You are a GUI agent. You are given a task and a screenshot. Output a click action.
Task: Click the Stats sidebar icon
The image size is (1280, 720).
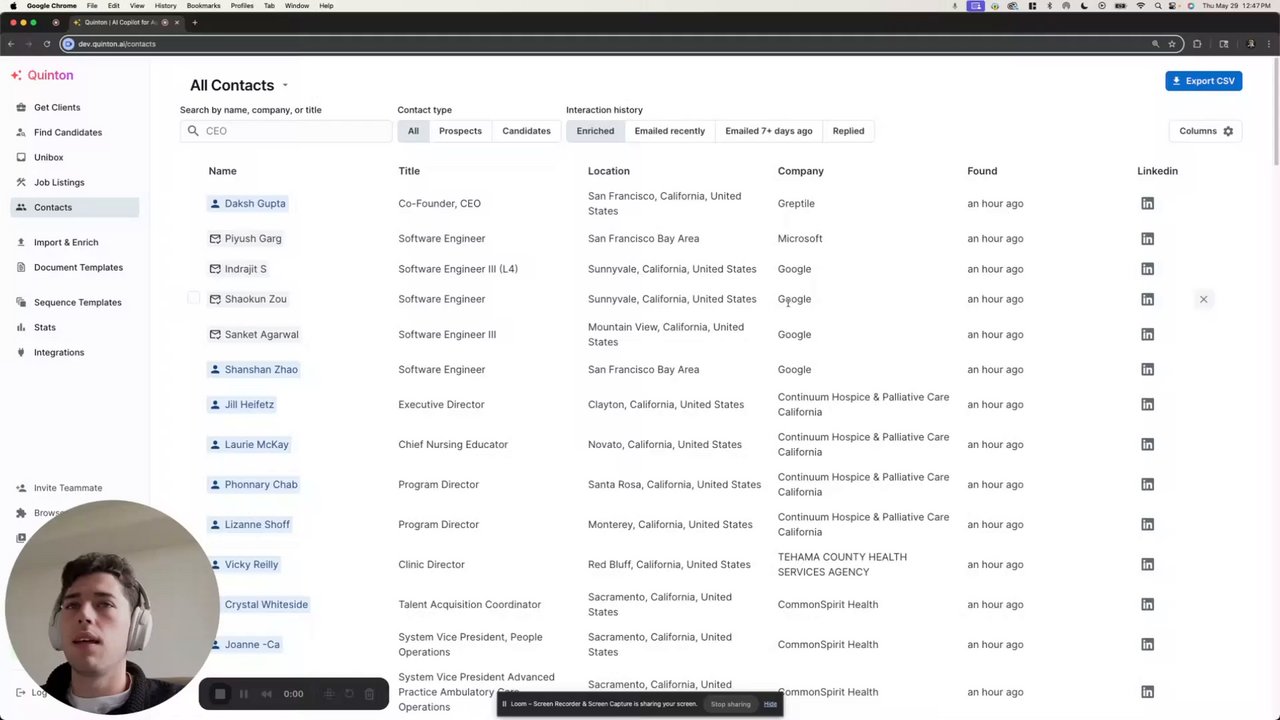[x=22, y=327]
